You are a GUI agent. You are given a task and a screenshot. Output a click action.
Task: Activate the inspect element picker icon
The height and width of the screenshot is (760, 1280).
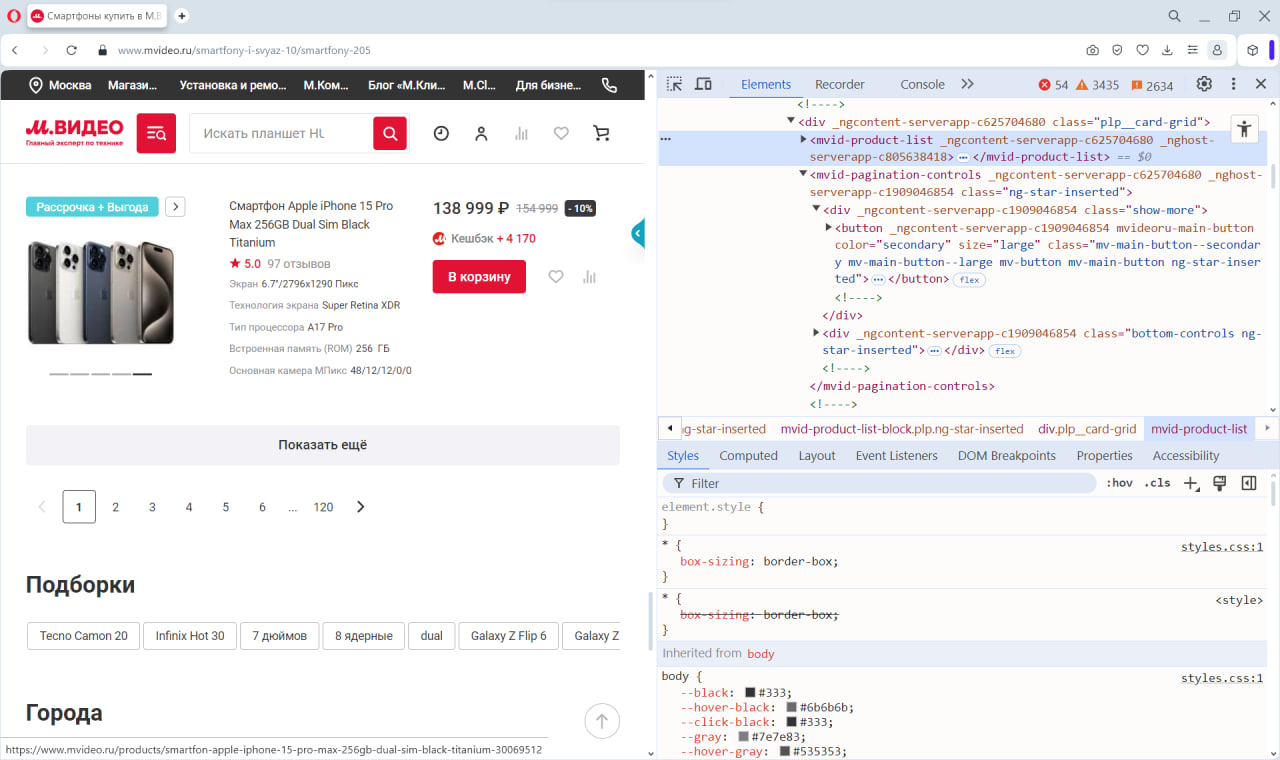(675, 84)
